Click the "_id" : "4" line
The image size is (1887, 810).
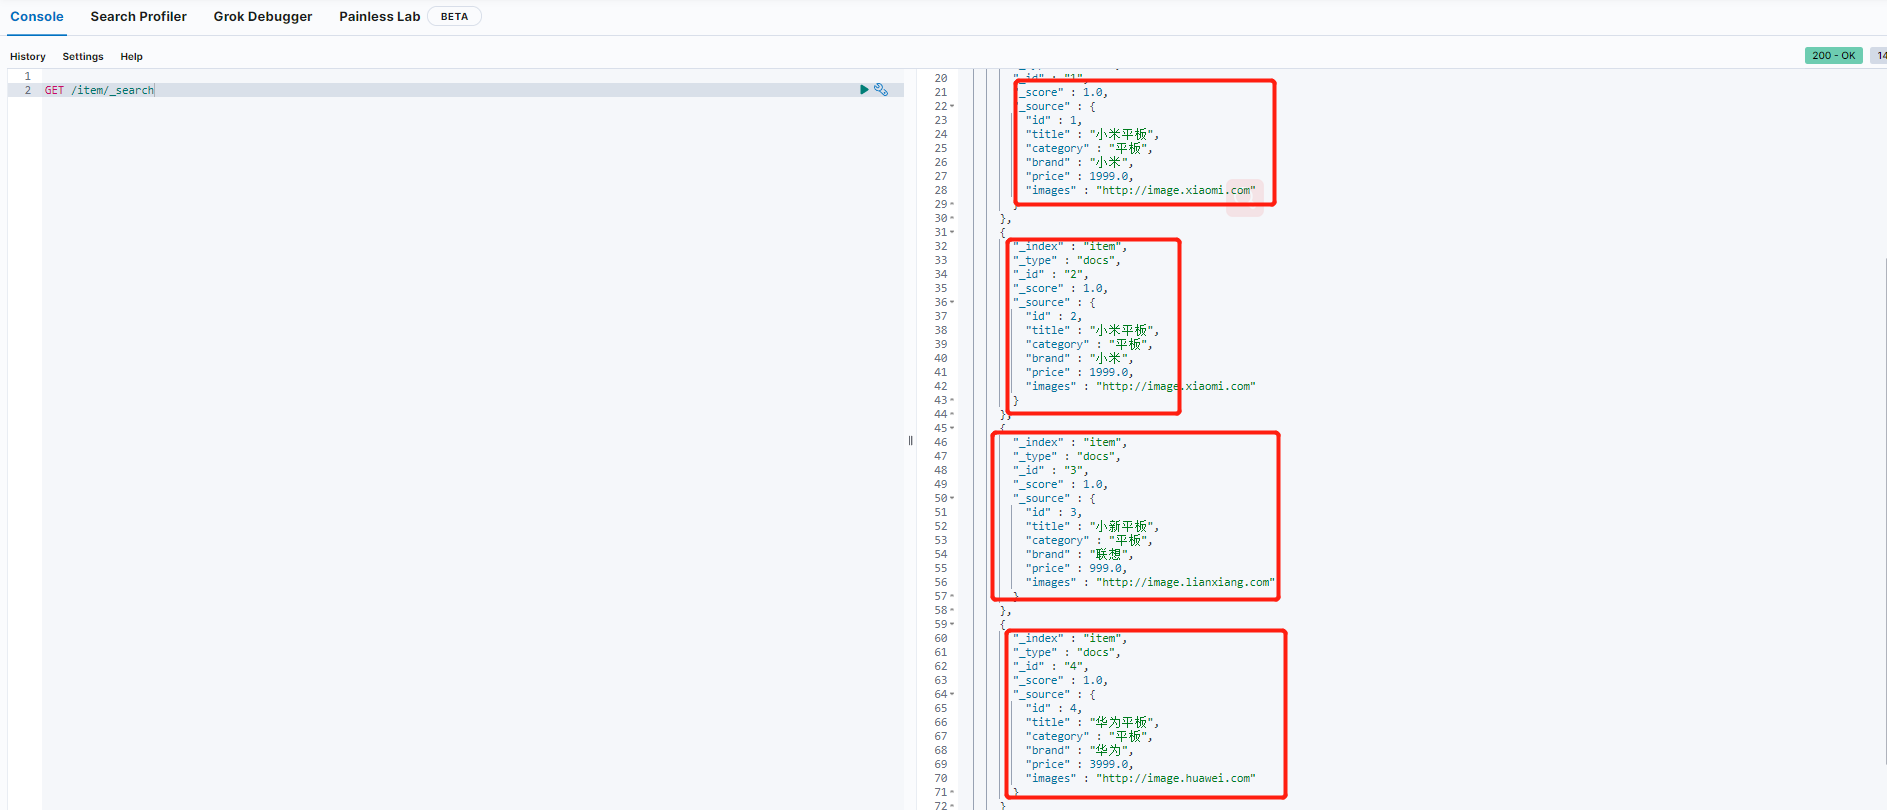[x=1050, y=666]
